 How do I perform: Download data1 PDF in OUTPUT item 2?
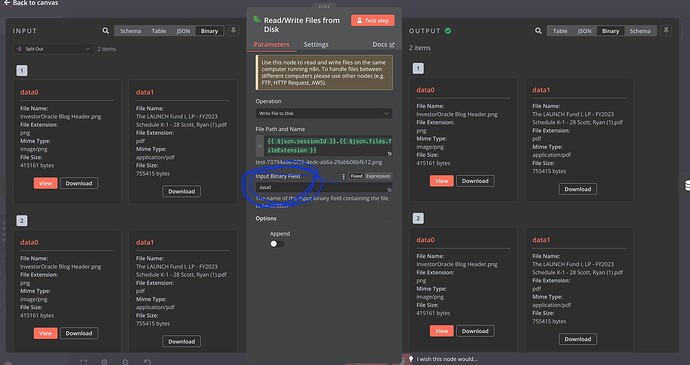coord(577,339)
